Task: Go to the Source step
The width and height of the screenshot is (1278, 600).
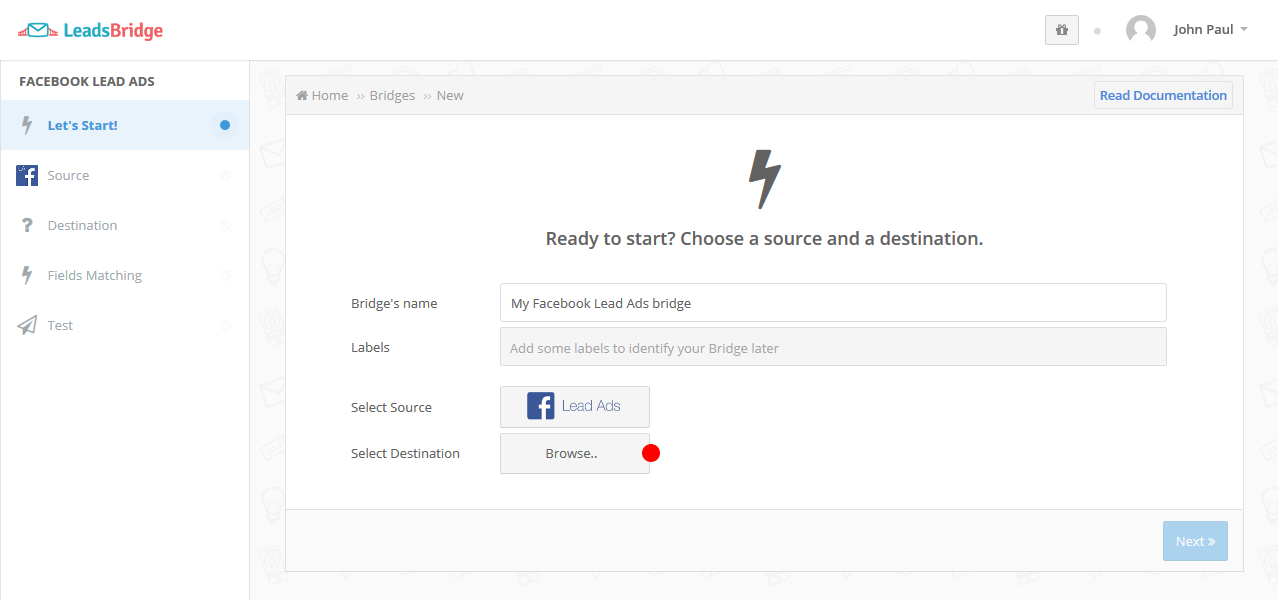Action: click(124, 175)
